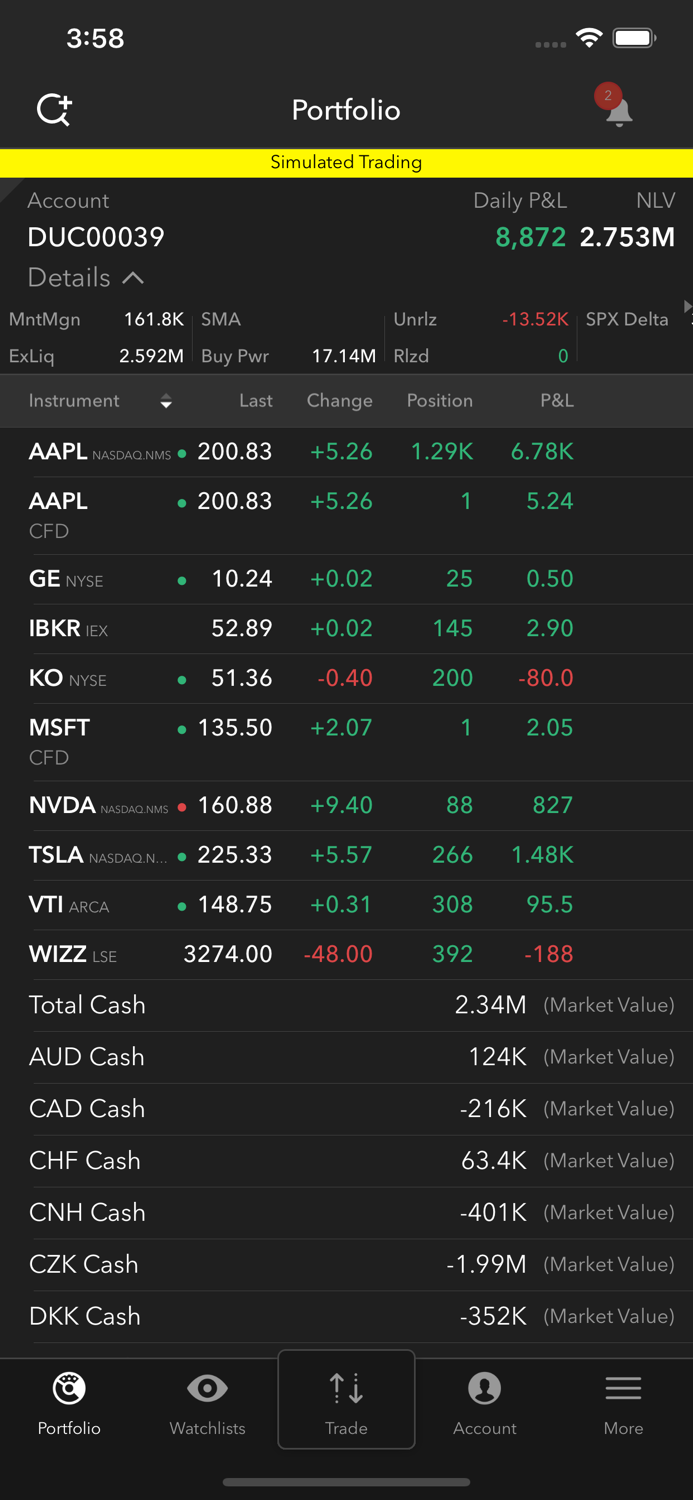Tap the add symbol search icon
The height and width of the screenshot is (1500, 693).
point(54,110)
